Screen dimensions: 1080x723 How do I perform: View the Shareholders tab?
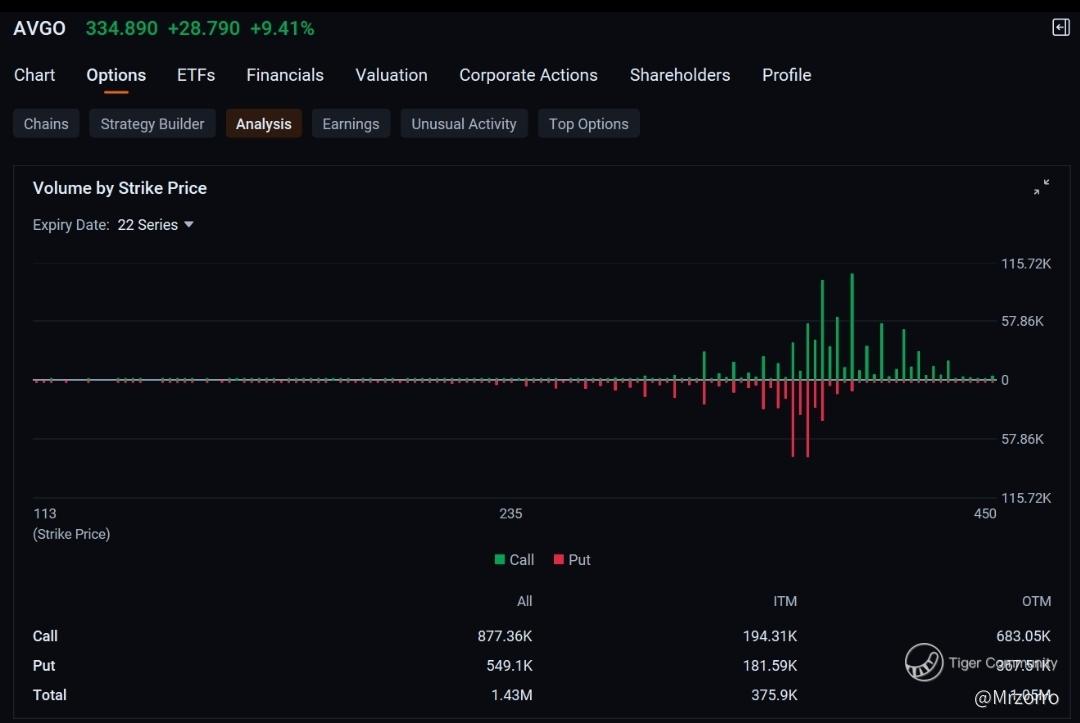680,75
